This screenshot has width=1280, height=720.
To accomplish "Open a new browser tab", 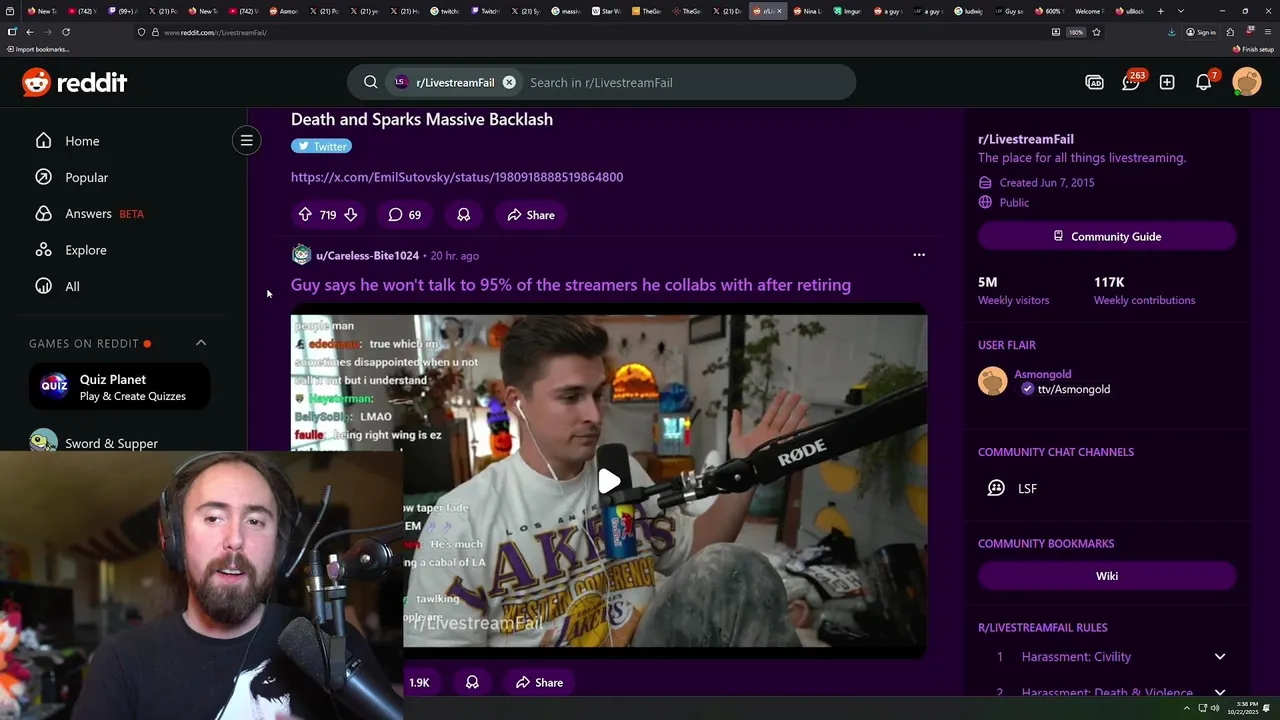I will 1161,11.
